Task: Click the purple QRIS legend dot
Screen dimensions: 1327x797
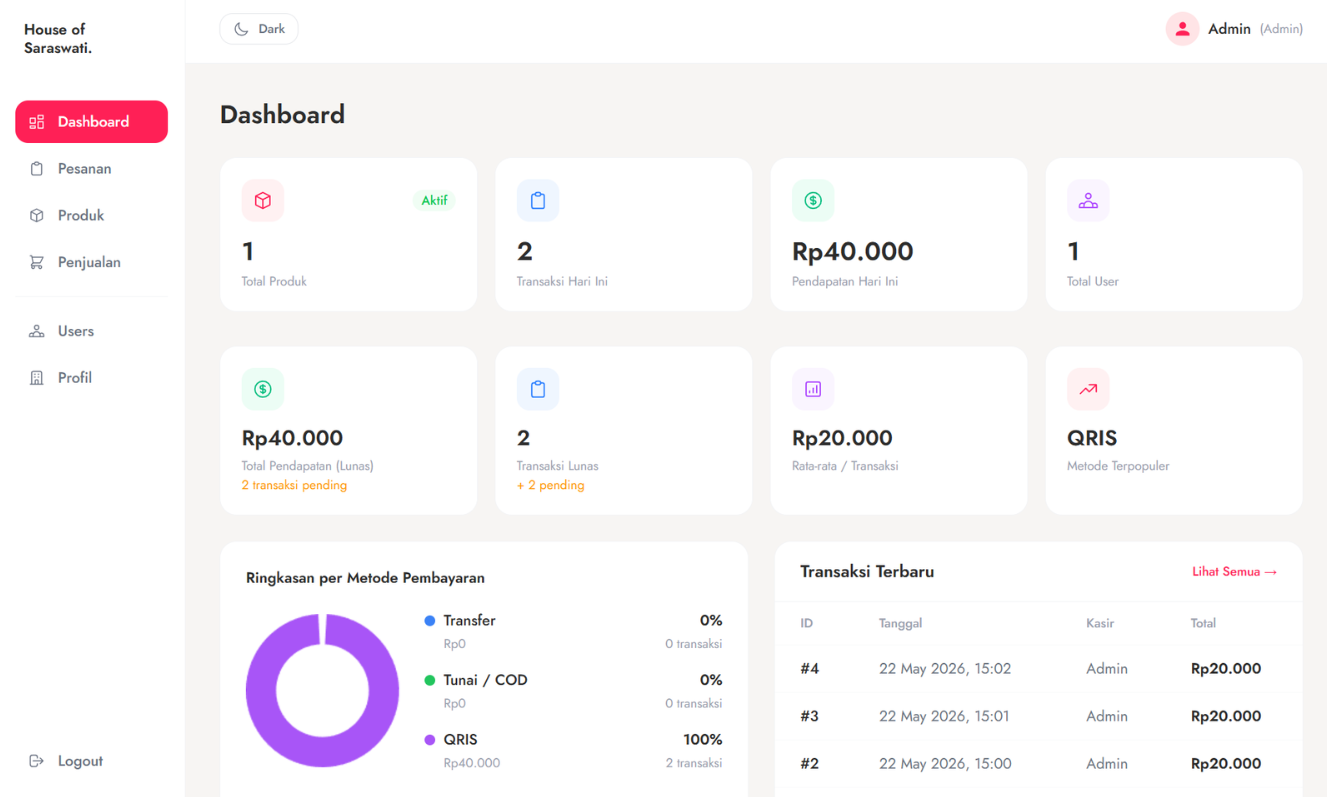Action: click(x=430, y=740)
